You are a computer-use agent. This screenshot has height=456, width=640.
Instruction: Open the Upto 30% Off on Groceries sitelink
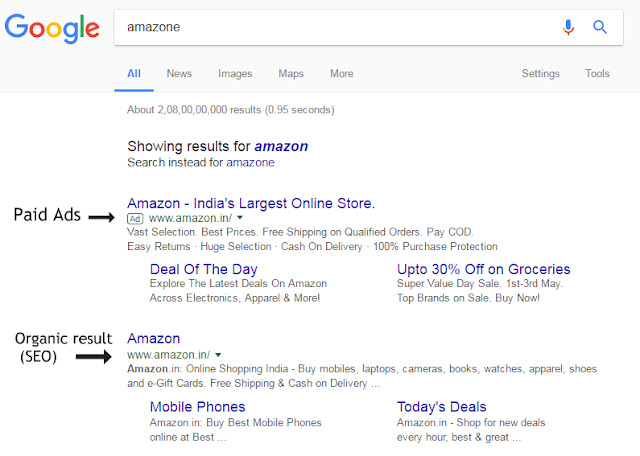[484, 269]
